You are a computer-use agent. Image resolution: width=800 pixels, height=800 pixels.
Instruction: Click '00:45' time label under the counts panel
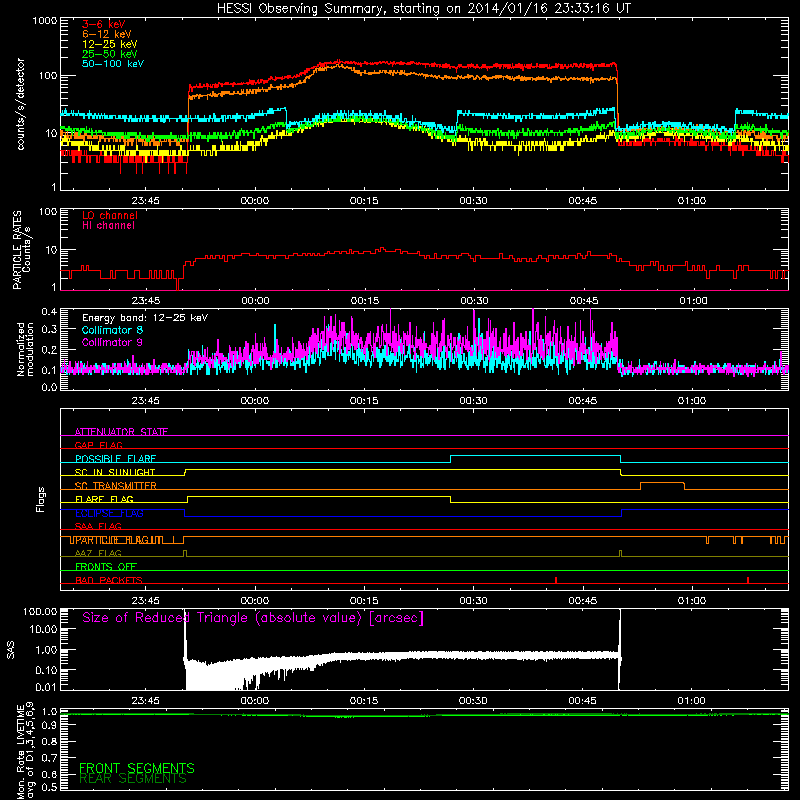(583, 201)
